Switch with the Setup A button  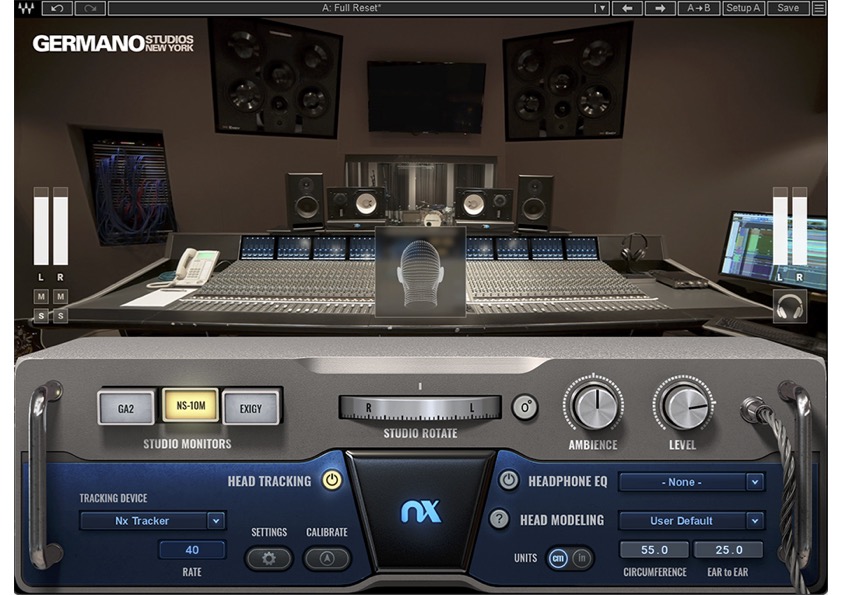coord(743,8)
